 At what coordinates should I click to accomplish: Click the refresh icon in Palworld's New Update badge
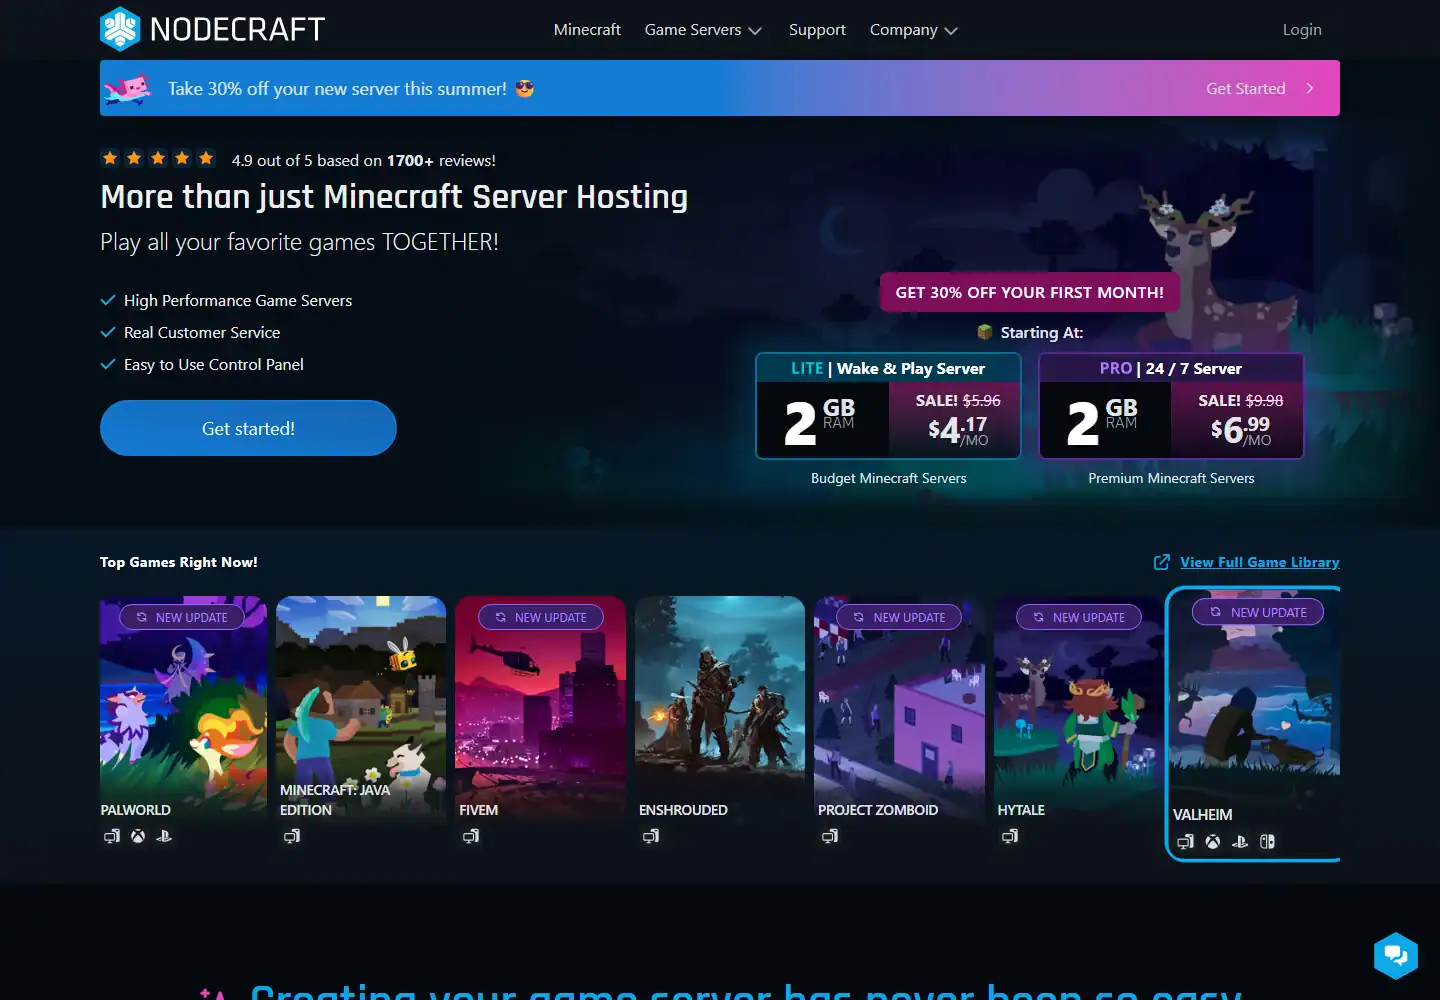tap(141, 617)
